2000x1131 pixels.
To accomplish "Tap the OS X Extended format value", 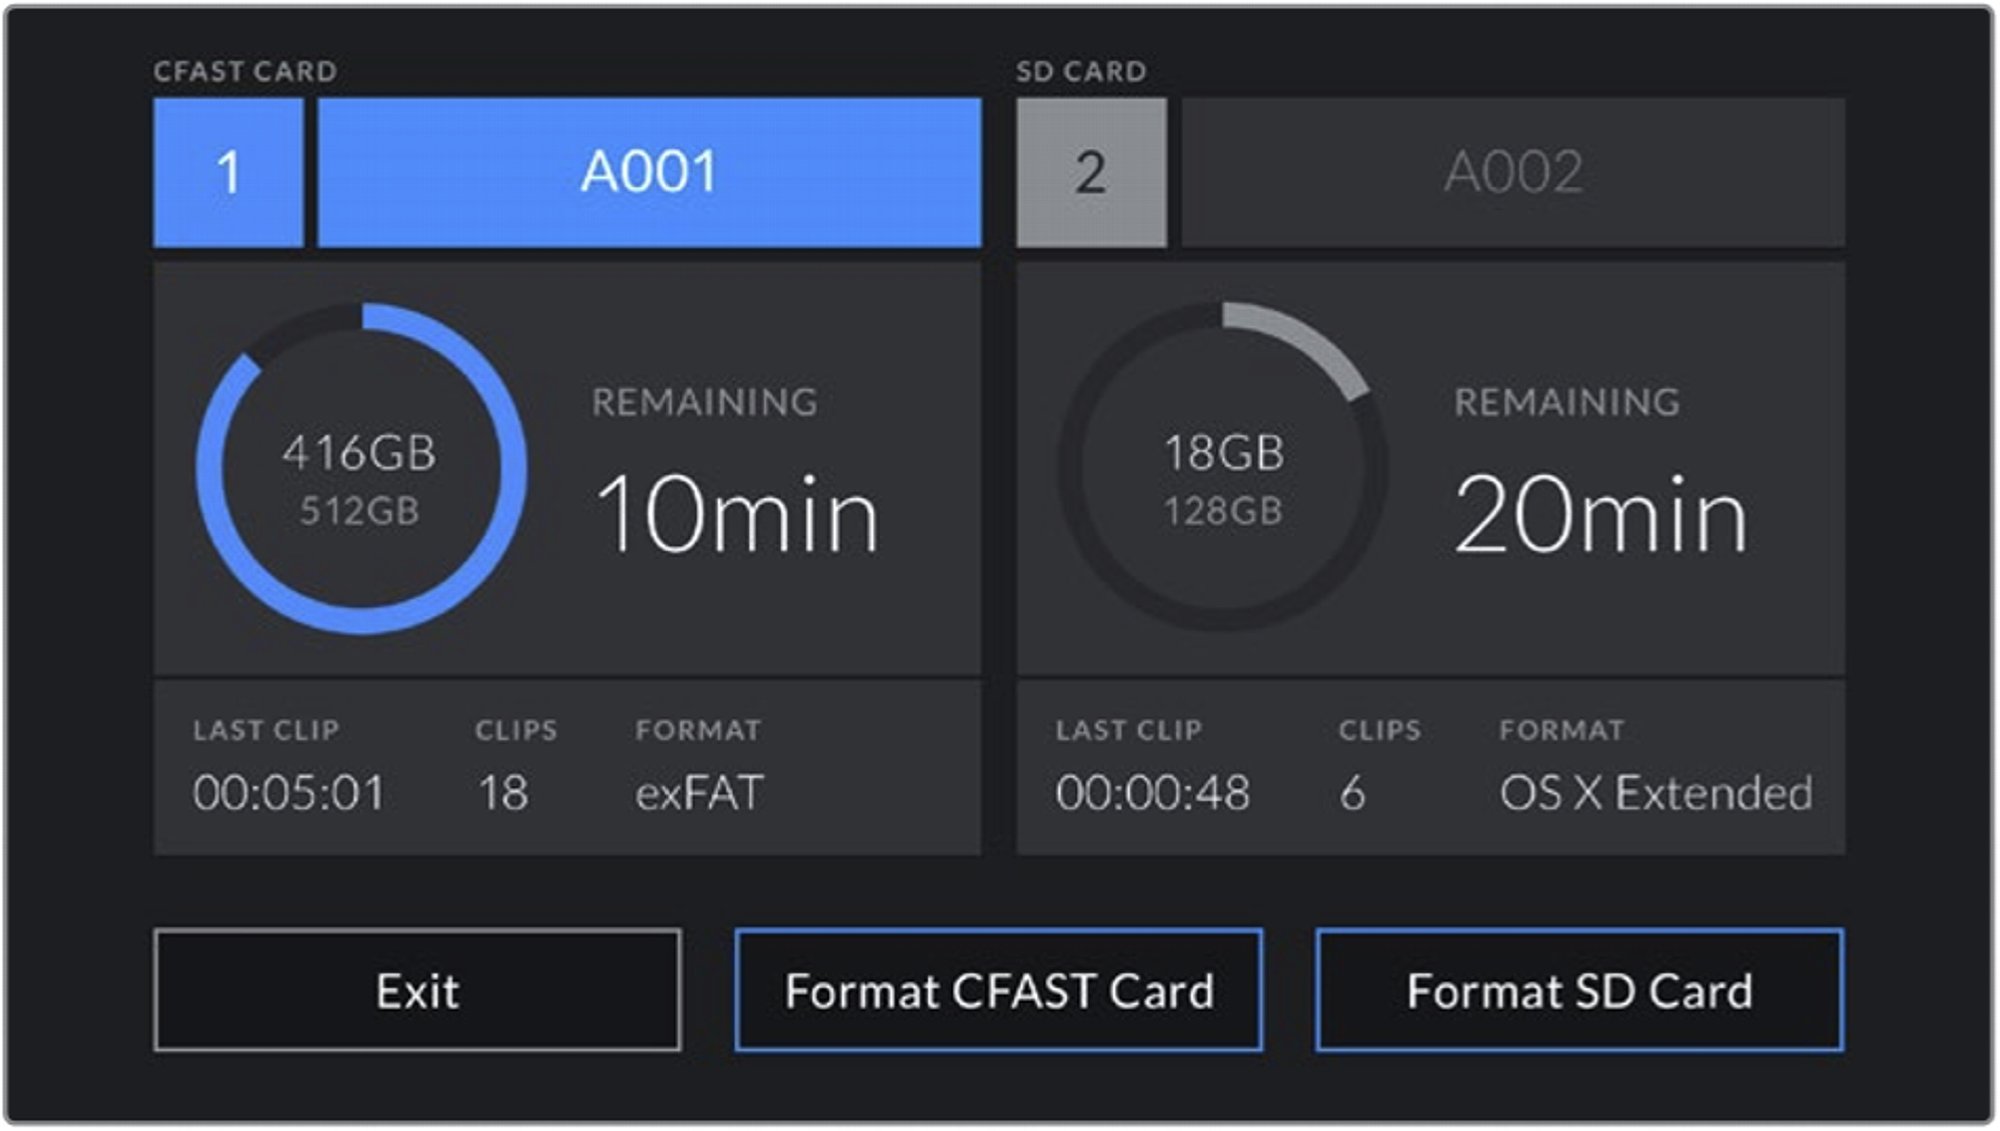I will coord(1655,793).
